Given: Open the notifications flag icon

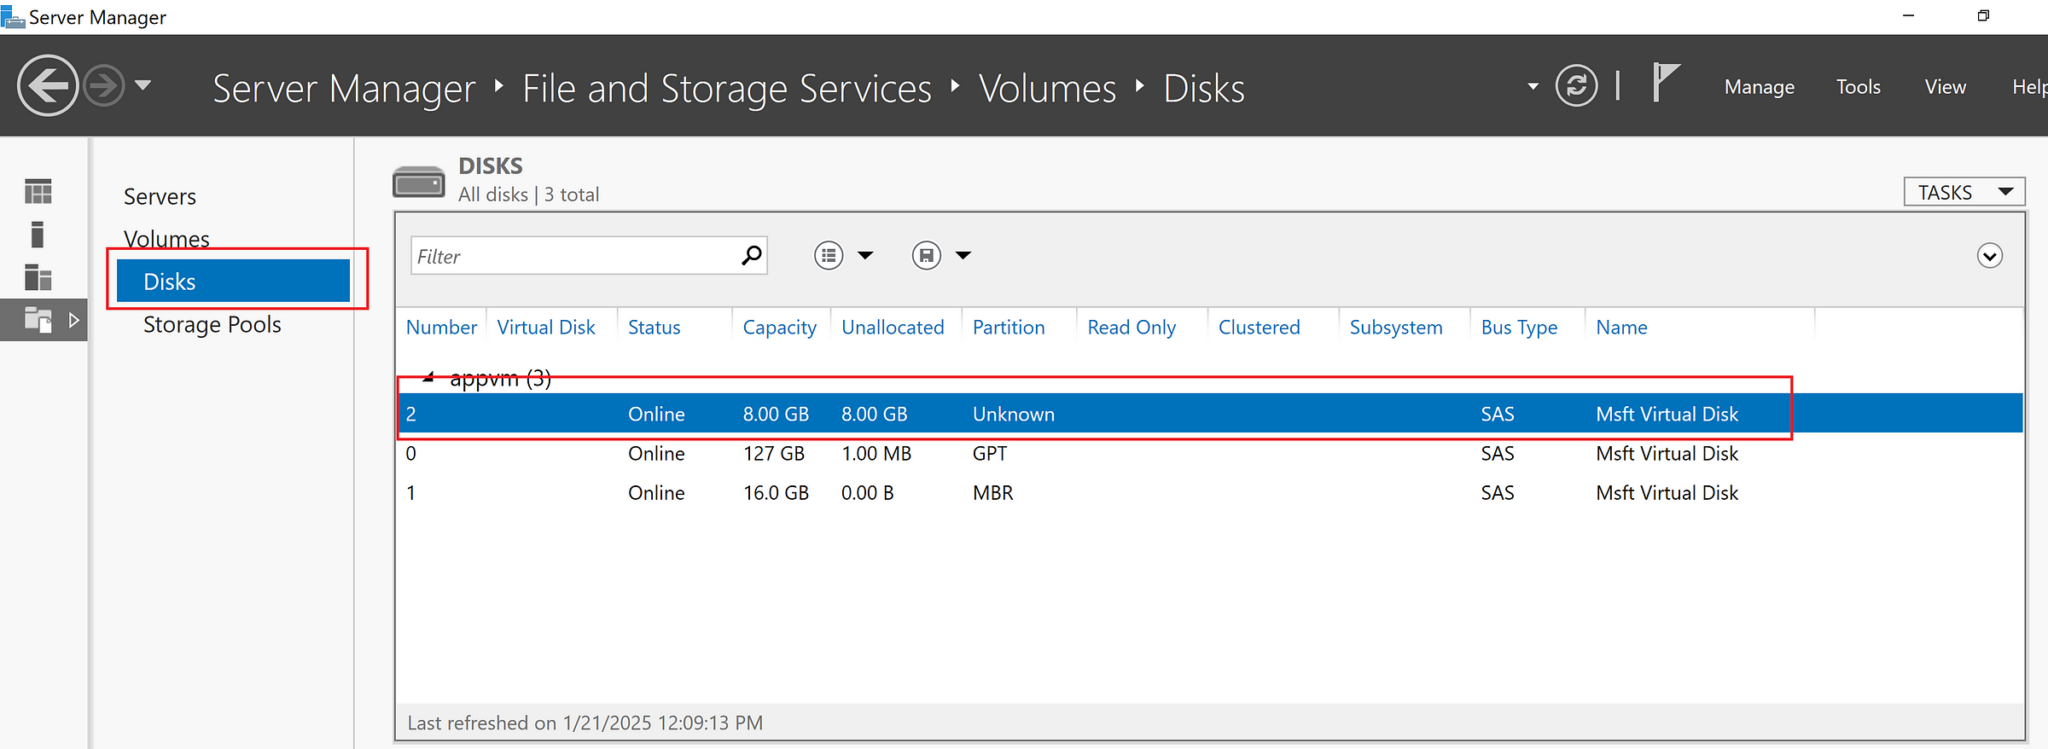Looking at the screenshot, I should coord(1664,82).
